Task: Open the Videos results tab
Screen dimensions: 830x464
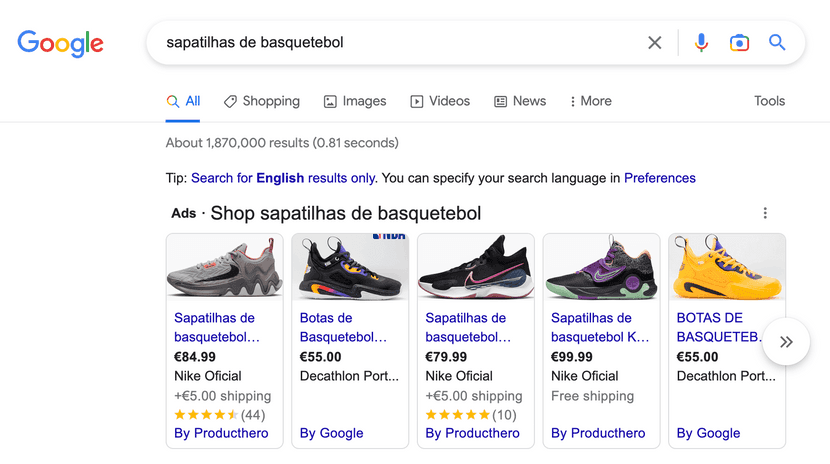Action: [x=440, y=101]
